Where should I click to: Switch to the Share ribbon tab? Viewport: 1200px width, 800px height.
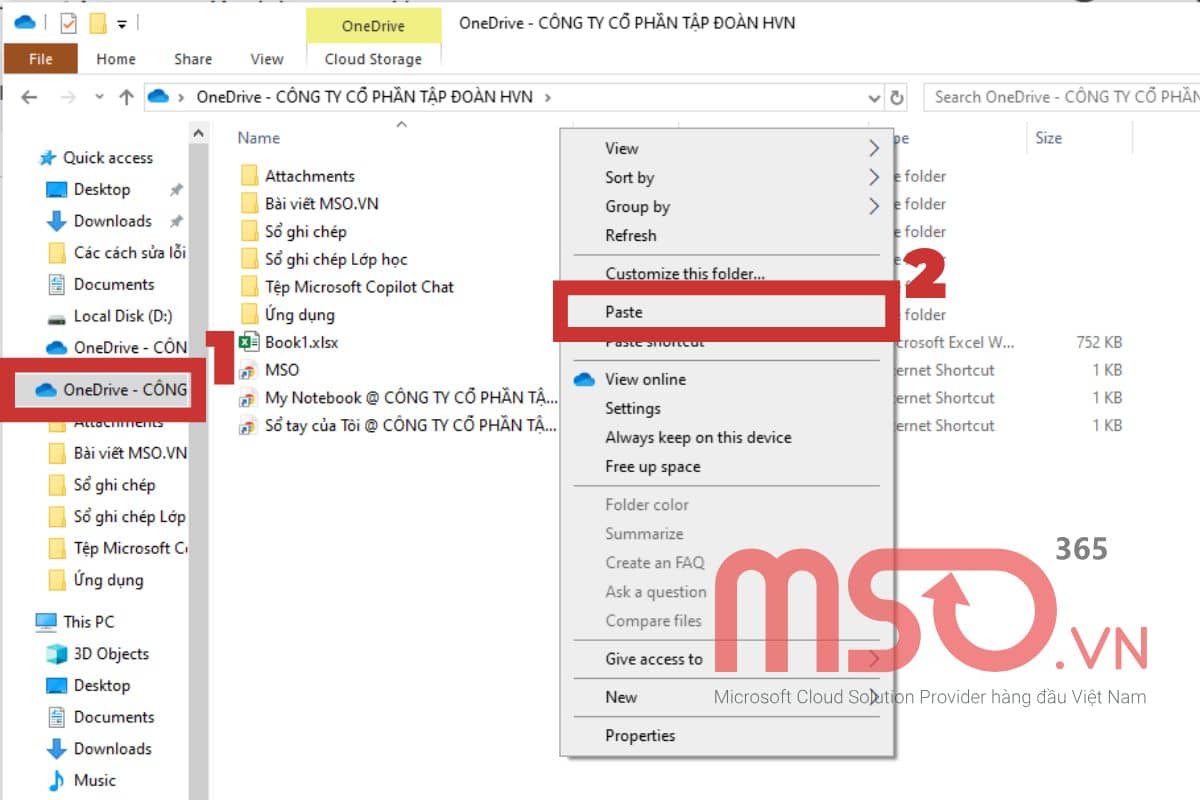[x=192, y=59]
